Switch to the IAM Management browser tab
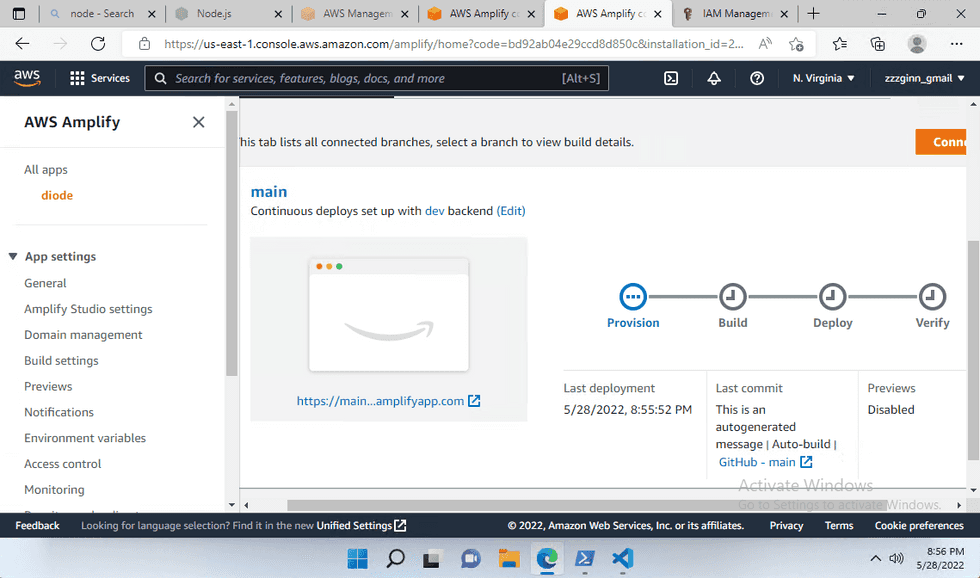Screen dimensions: 980x578 point(735,14)
